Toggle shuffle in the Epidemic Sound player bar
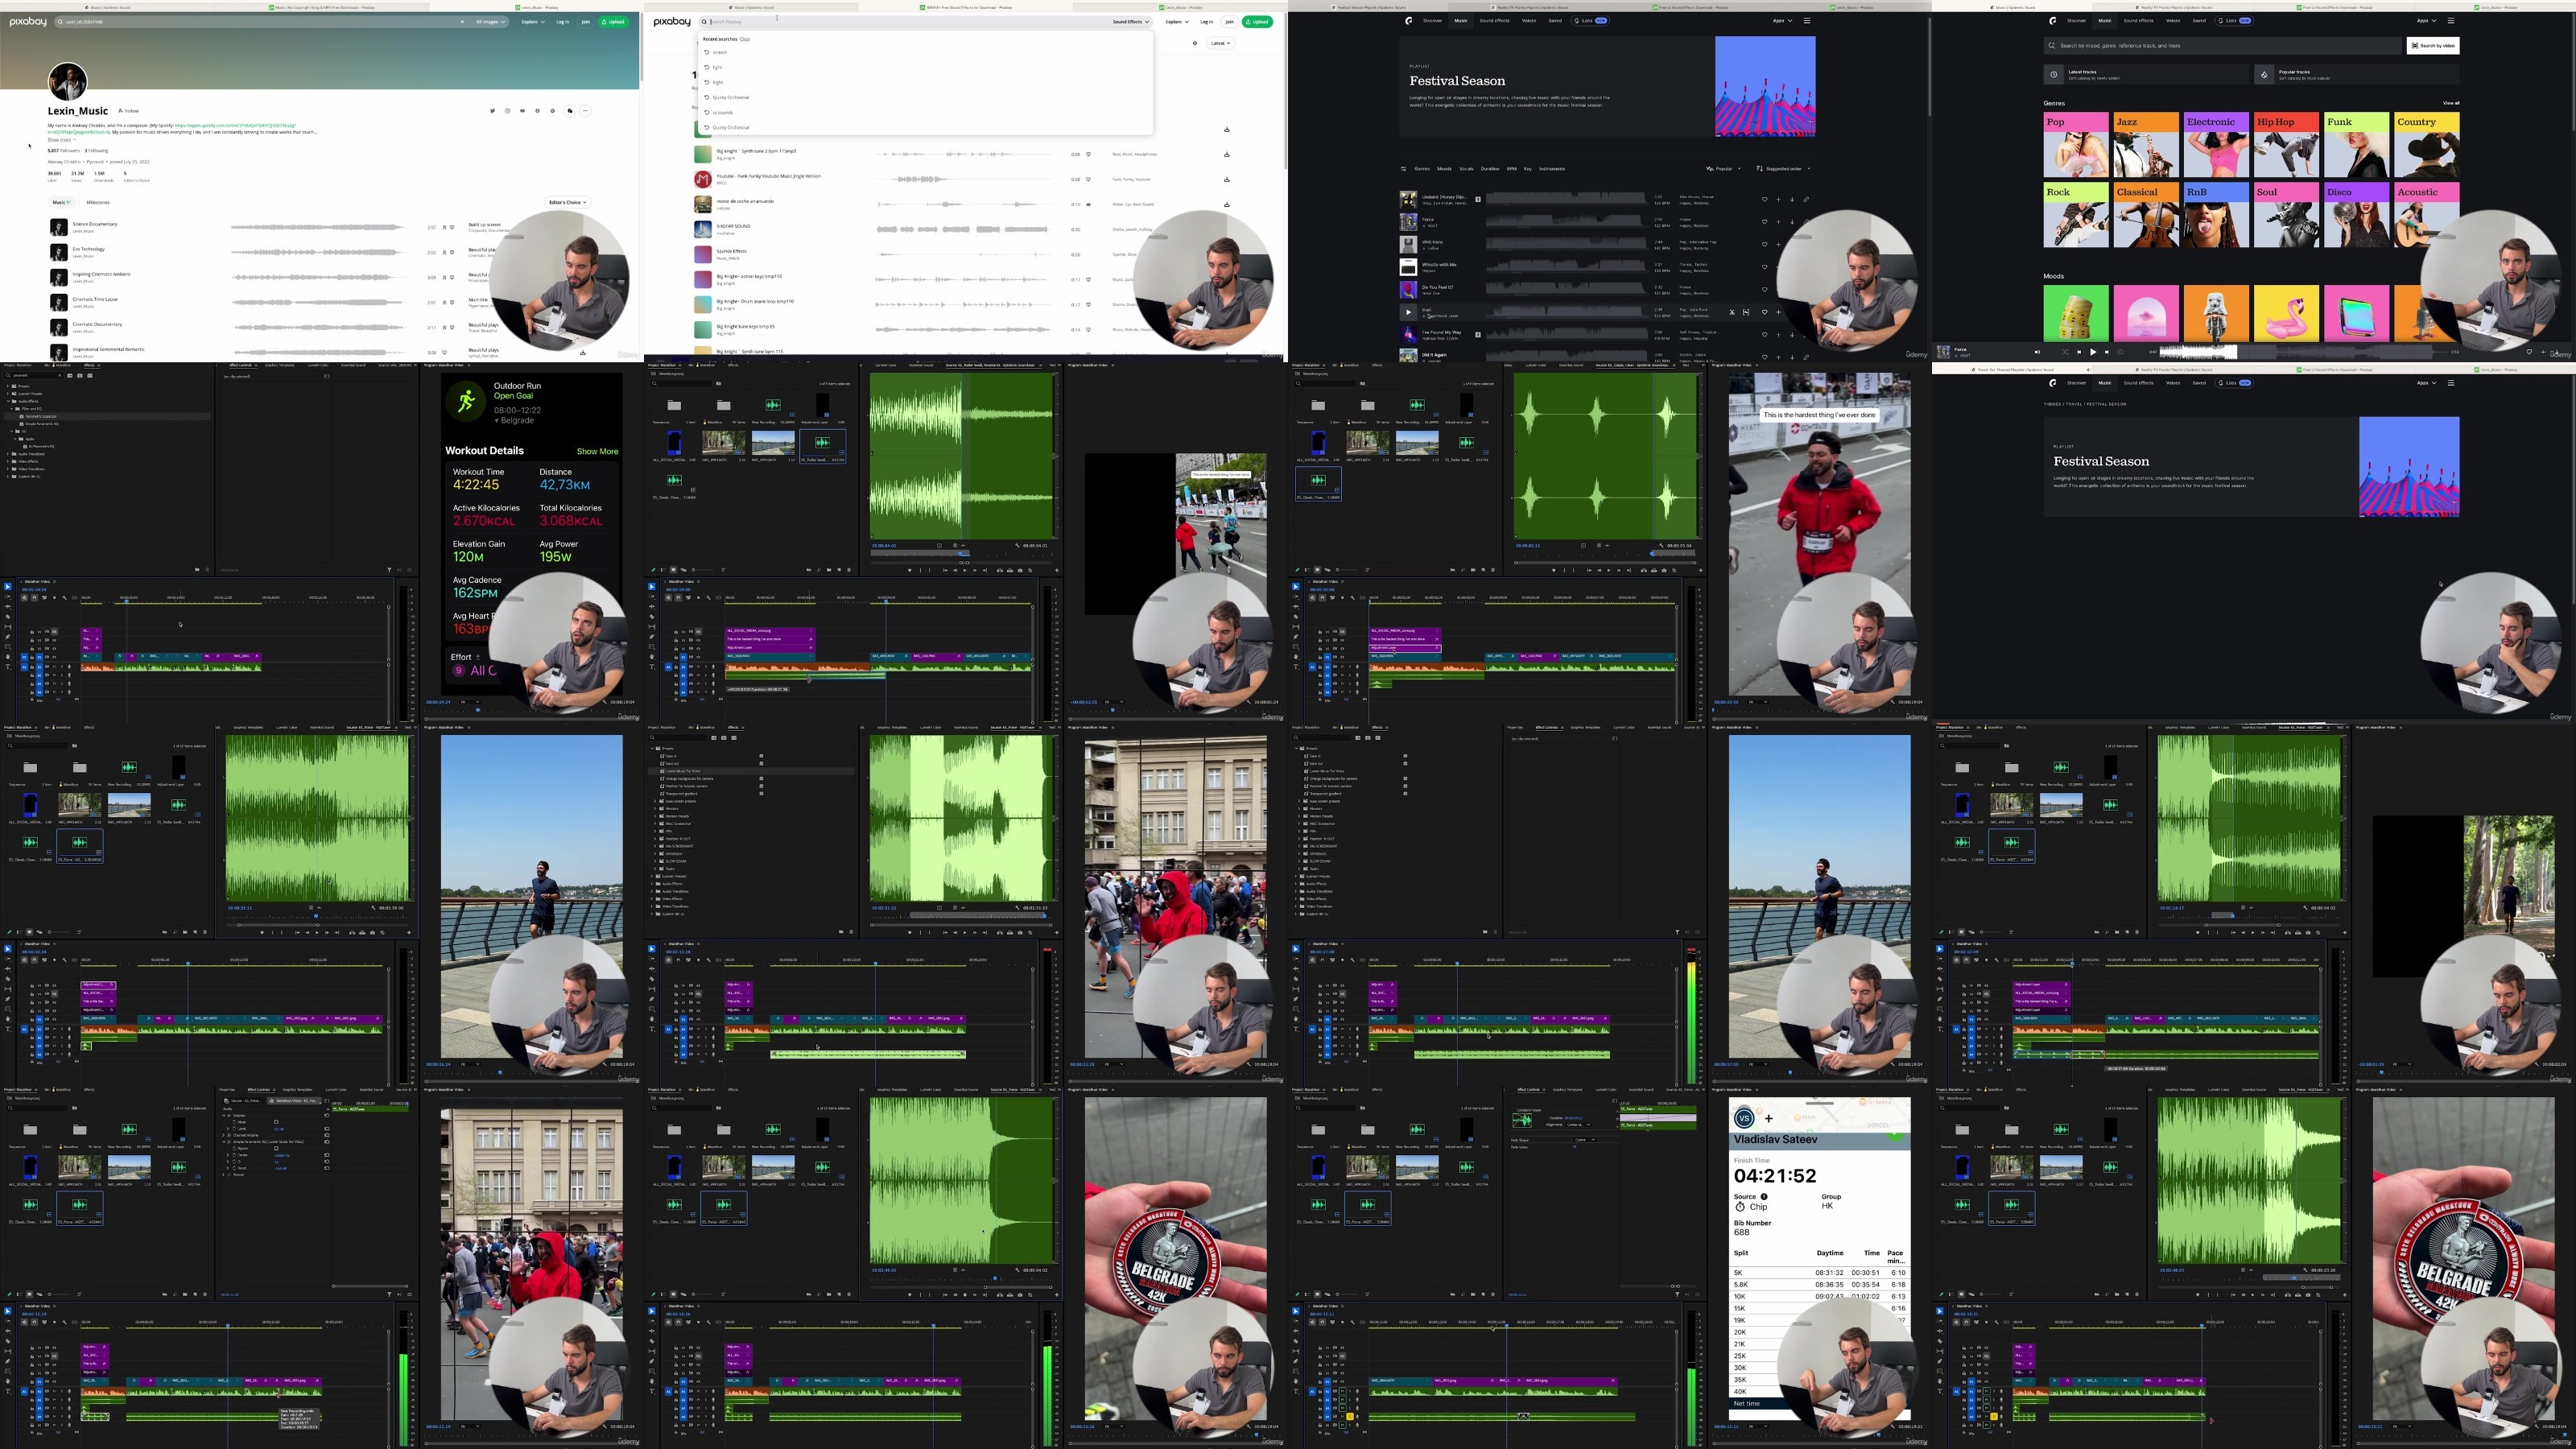 point(2065,352)
